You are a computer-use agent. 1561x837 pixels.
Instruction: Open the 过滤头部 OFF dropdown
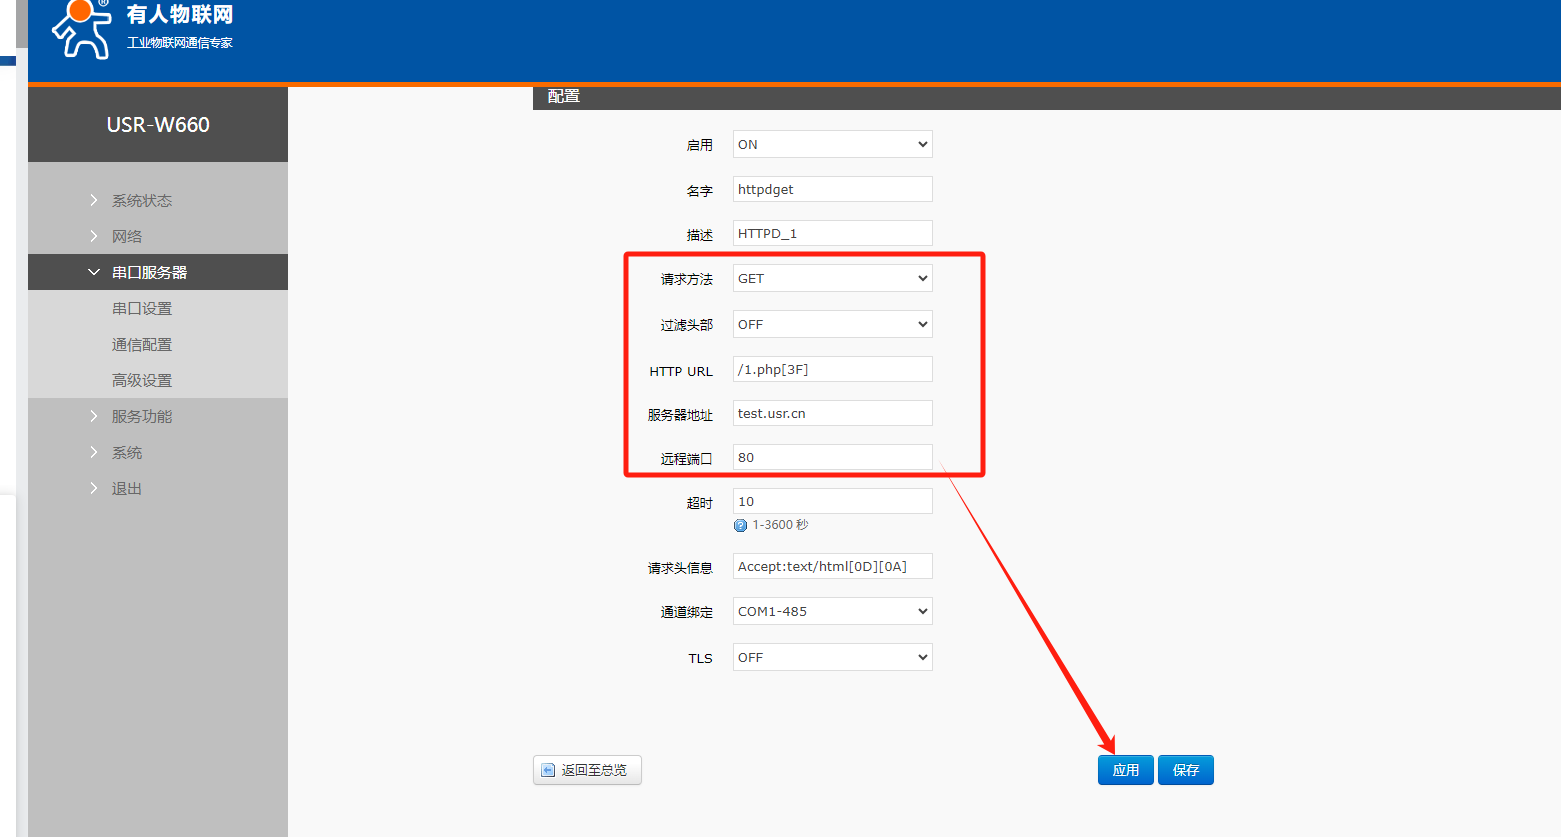pyautogui.click(x=832, y=324)
